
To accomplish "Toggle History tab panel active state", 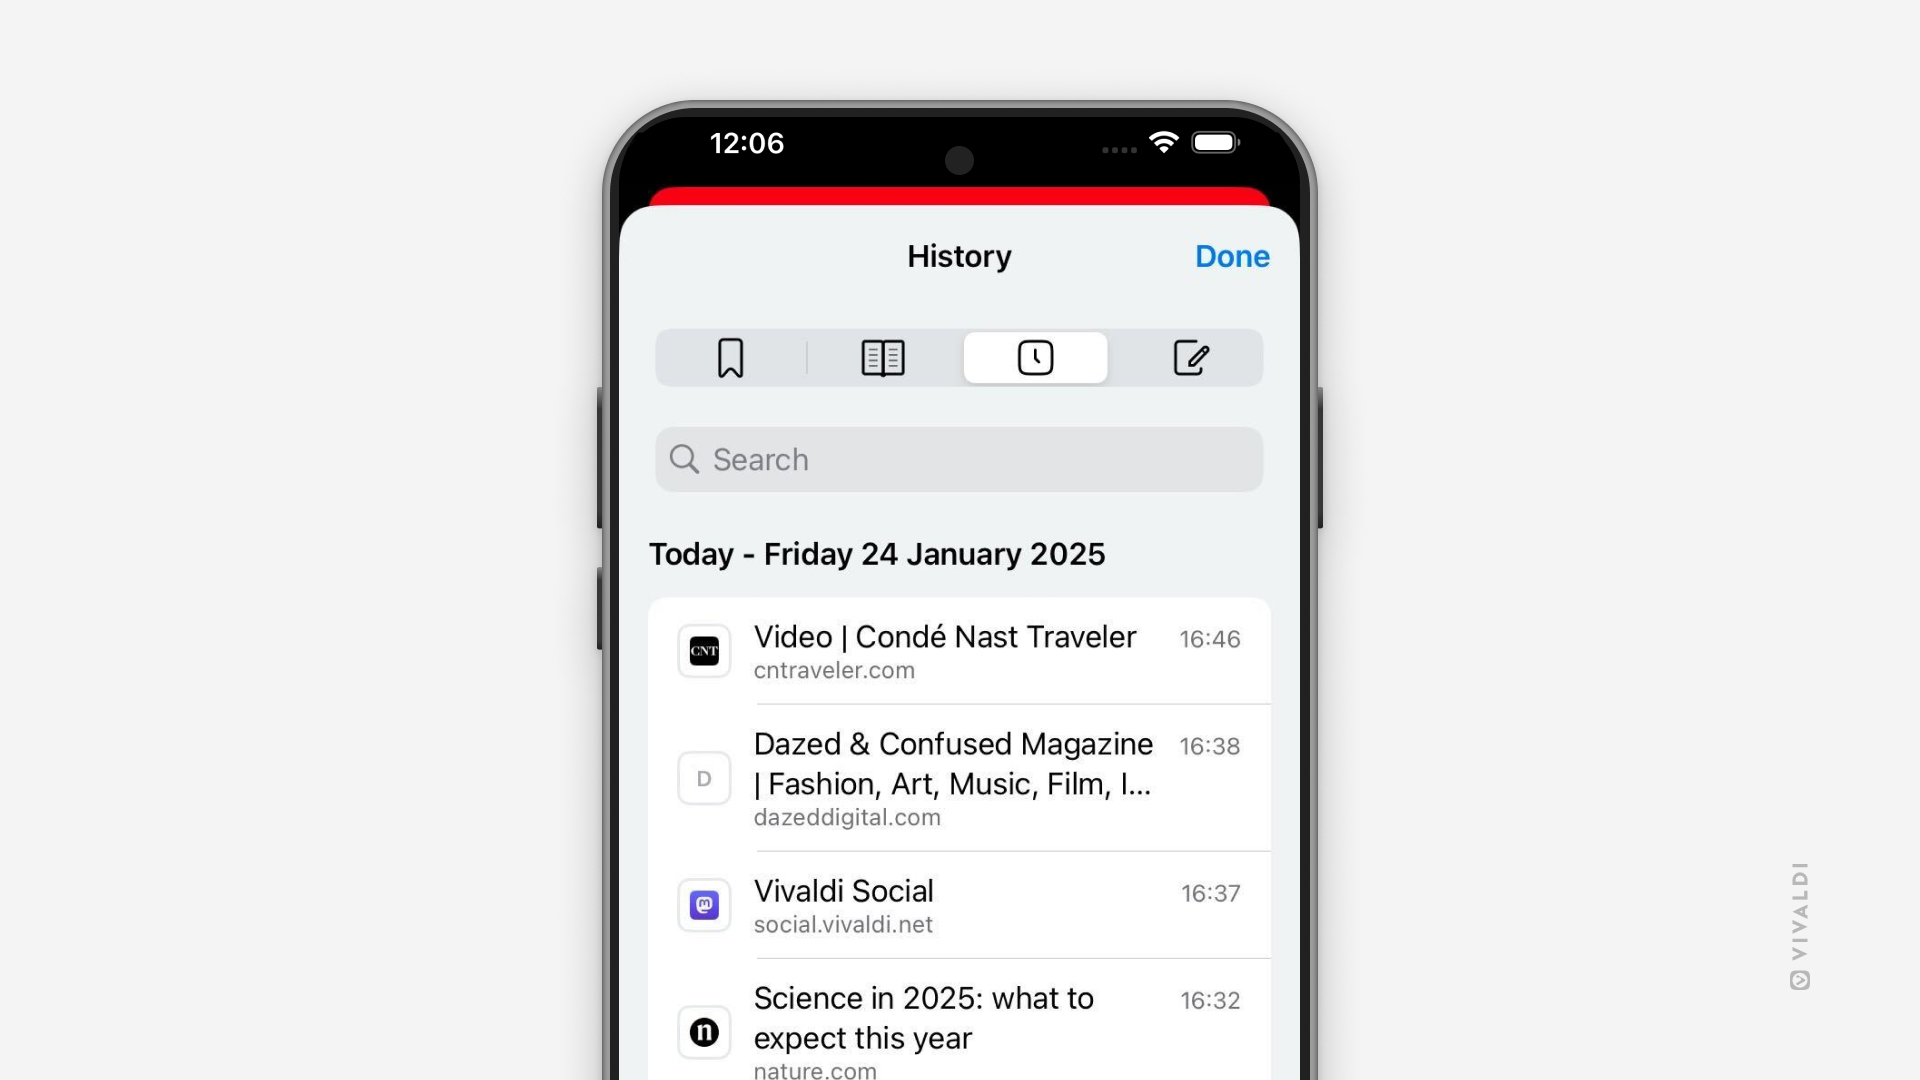I will tap(1035, 356).
